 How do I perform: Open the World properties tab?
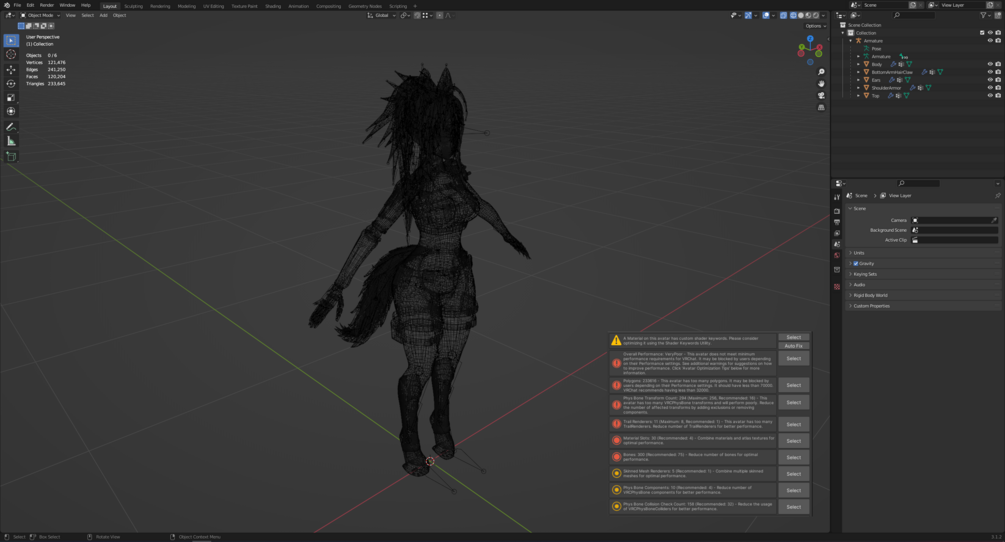[x=837, y=256]
